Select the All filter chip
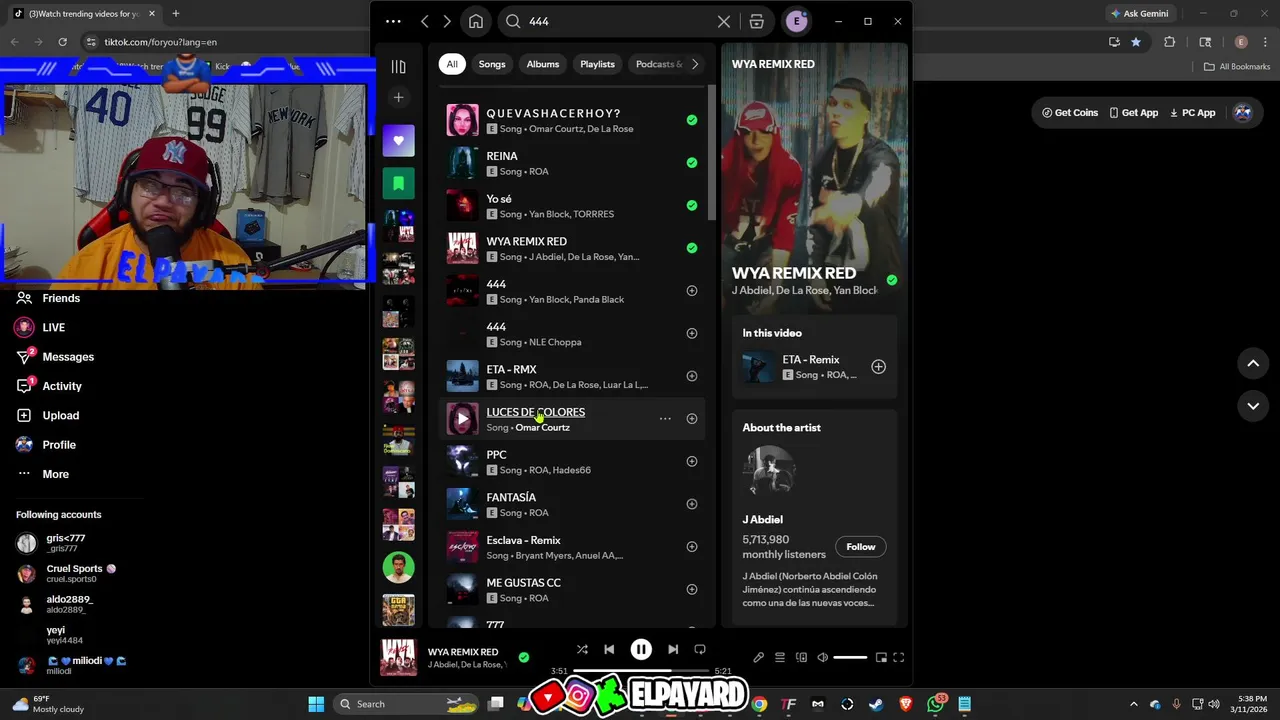Viewport: 1280px width, 720px height. tap(452, 64)
